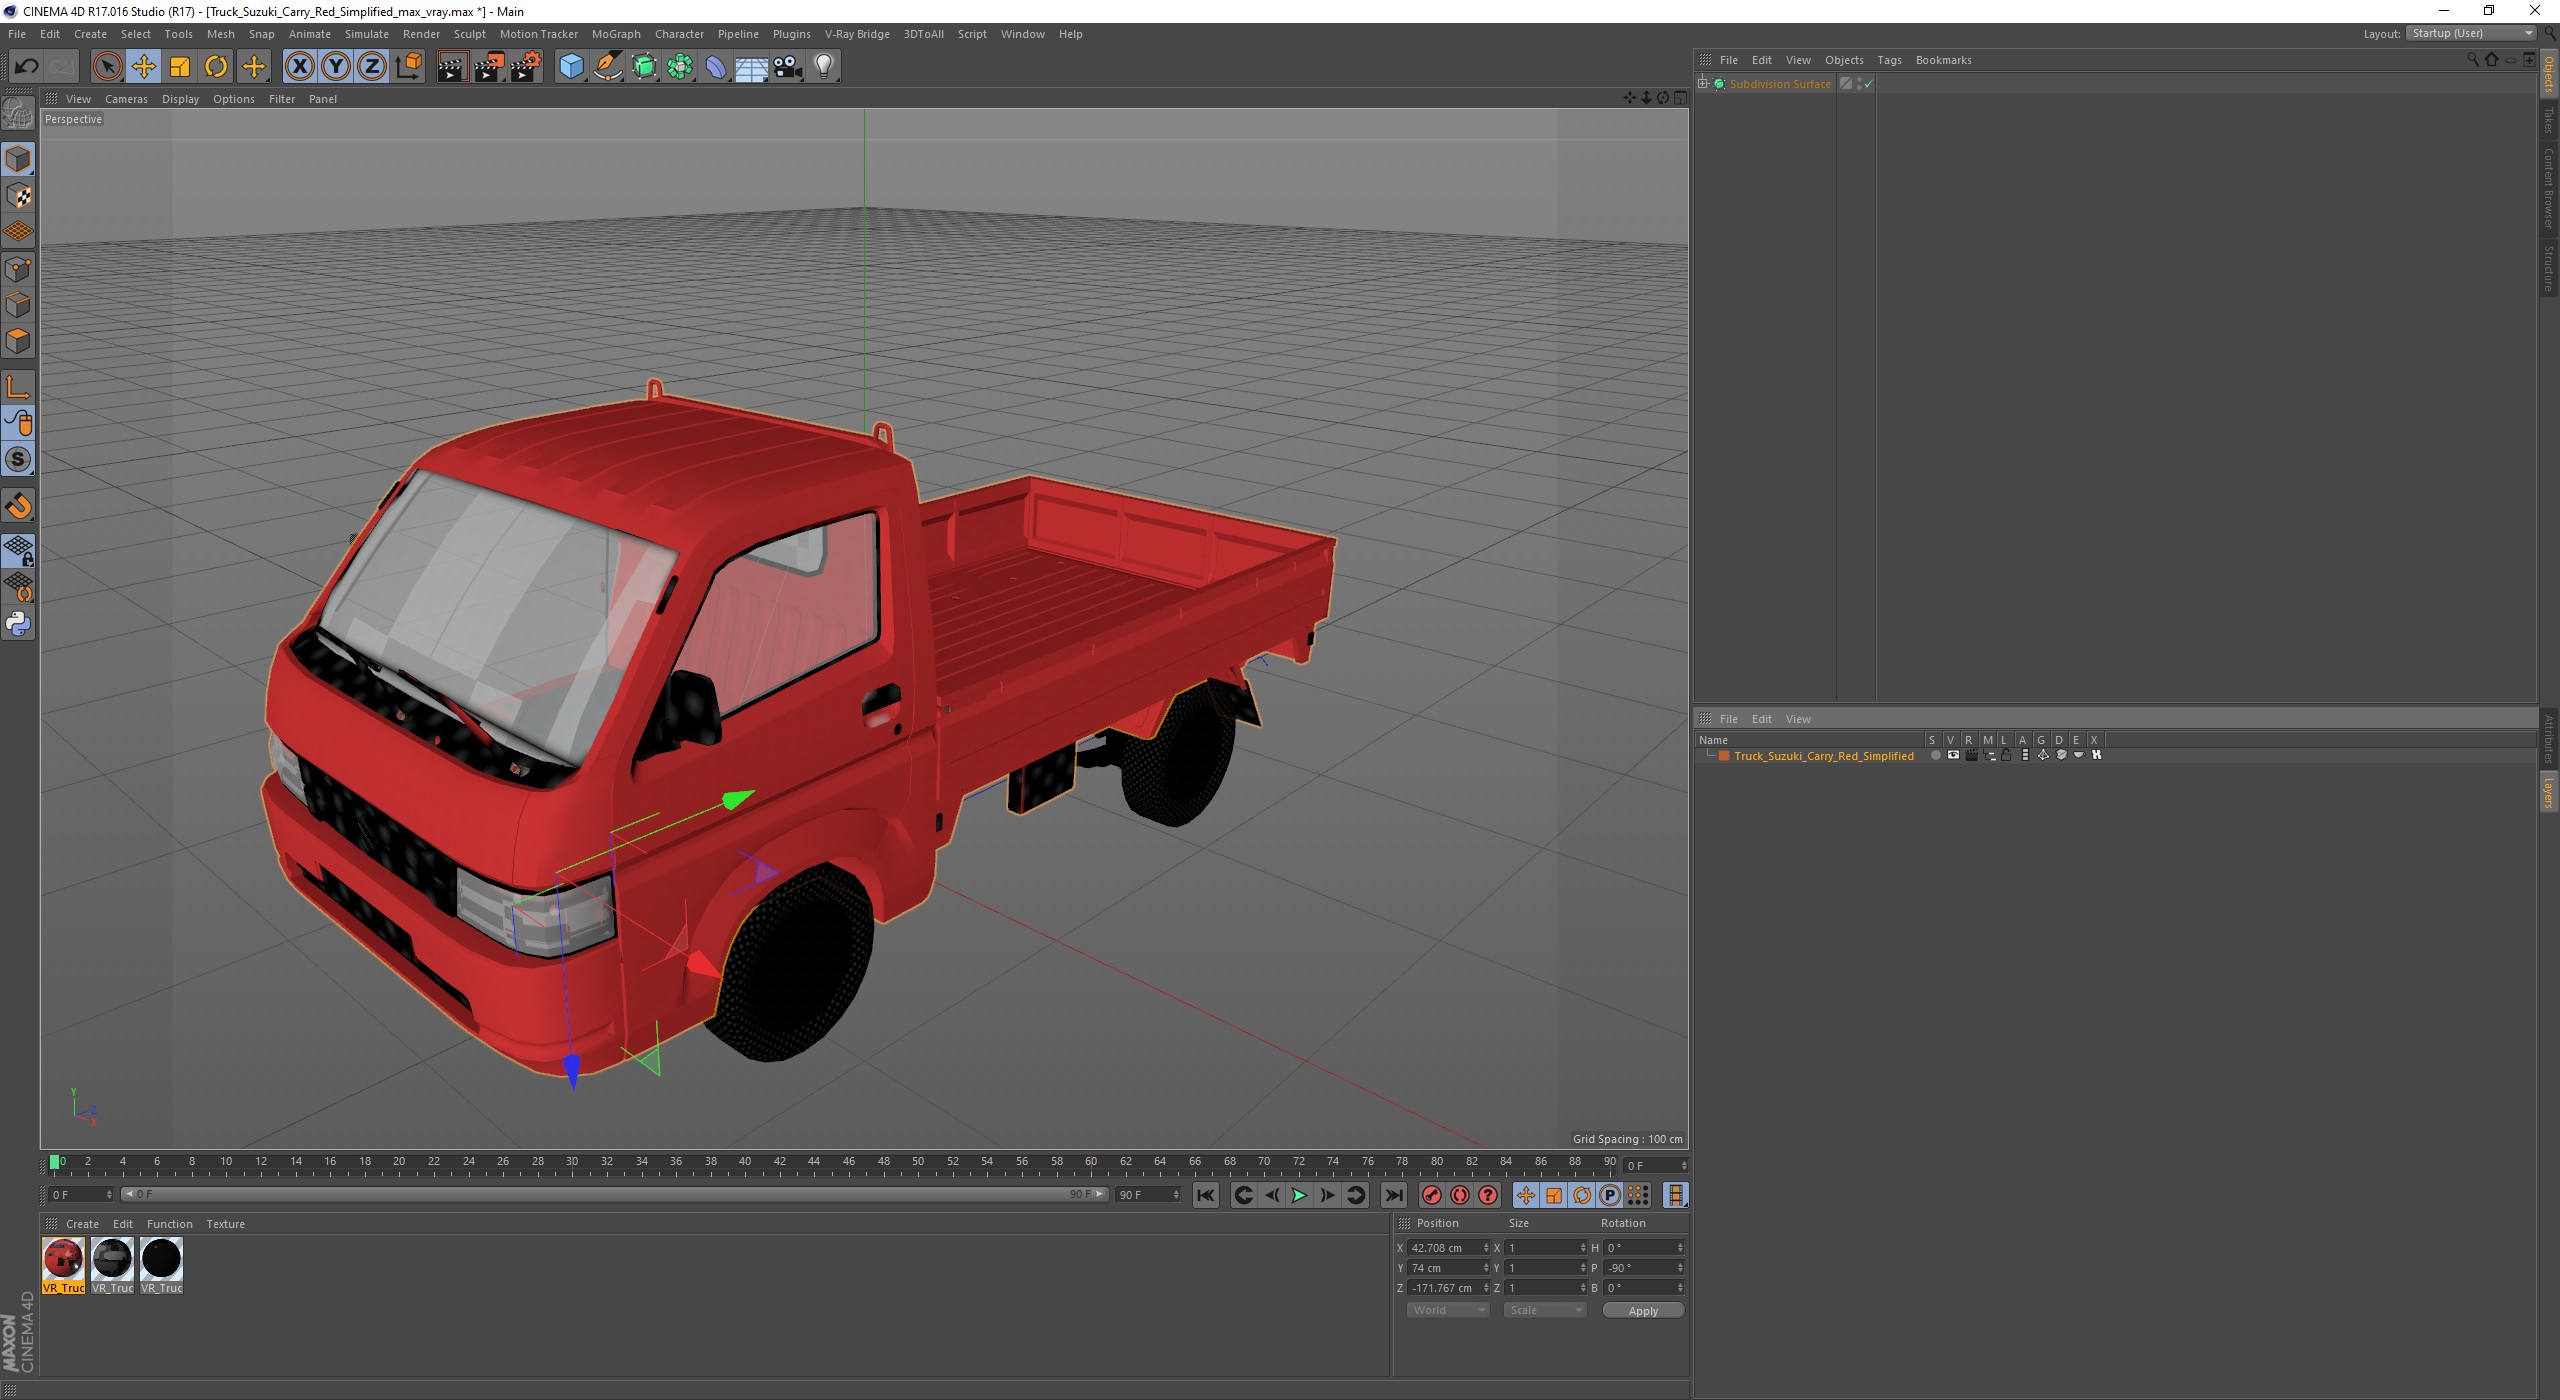Select Edges mode in left toolbar
Image resolution: width=2560 pixels, height=1400 pixels.
tap(18, 305)
